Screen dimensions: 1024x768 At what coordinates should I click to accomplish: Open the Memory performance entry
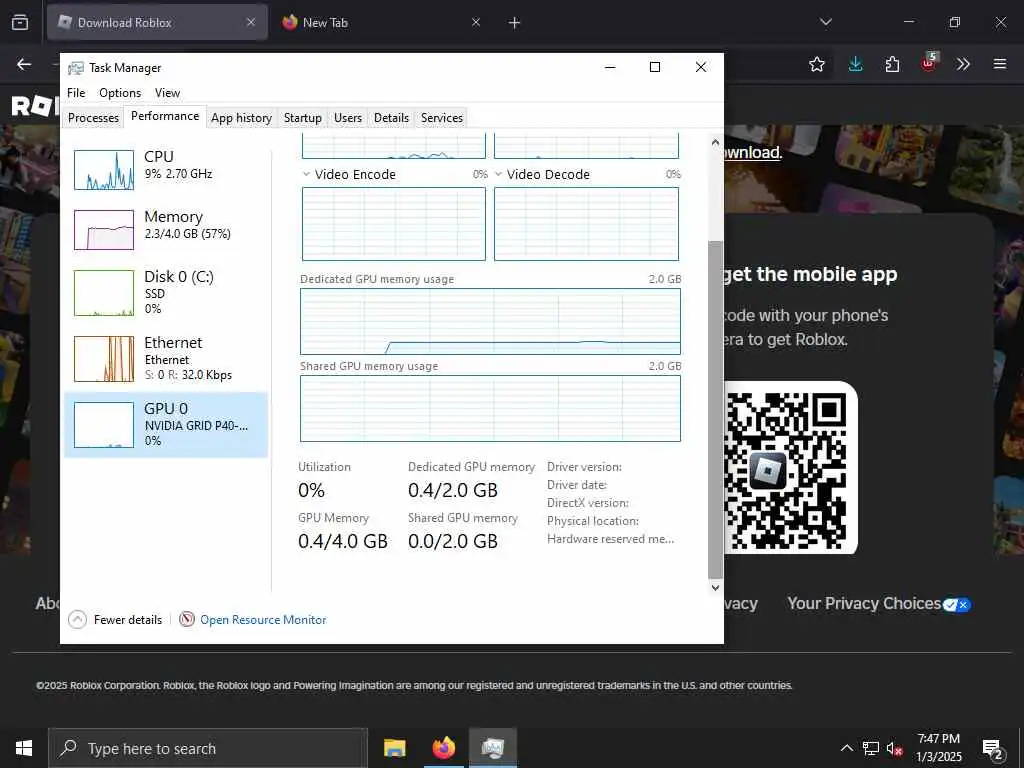point(166,229)
